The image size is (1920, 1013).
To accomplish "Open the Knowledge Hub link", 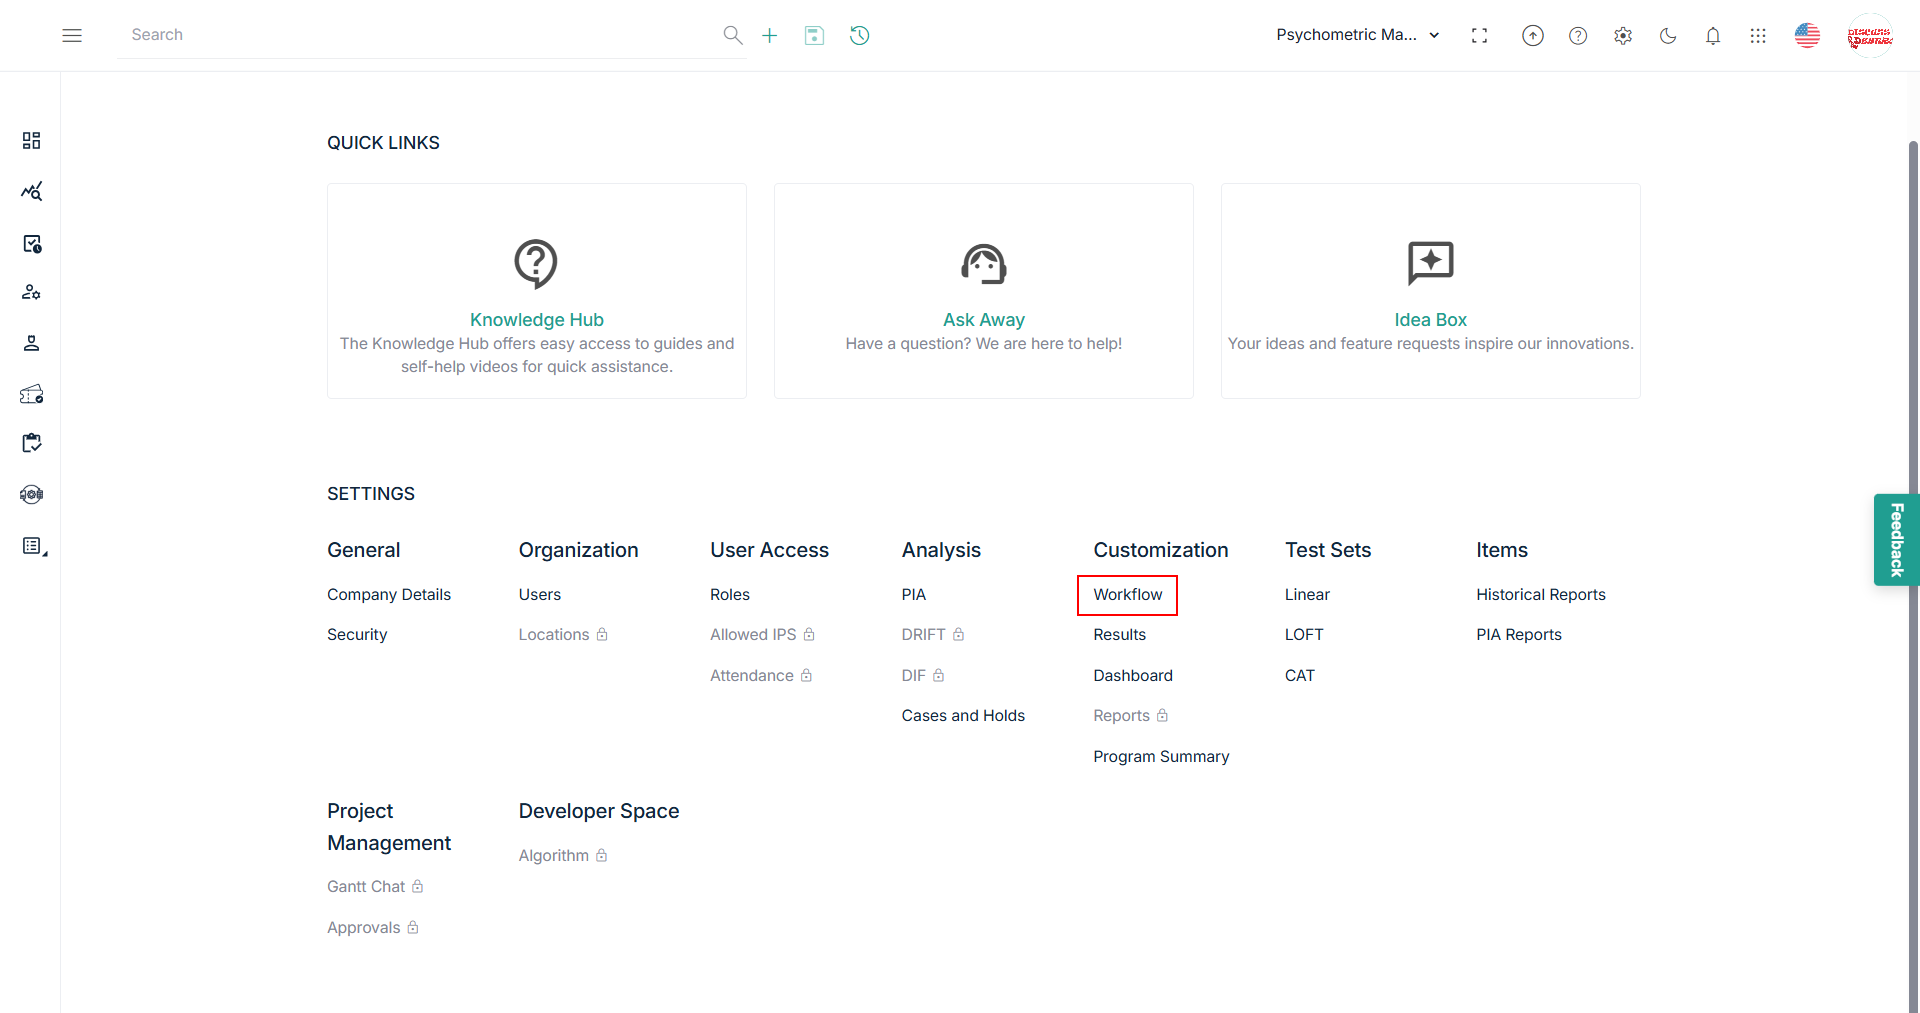I will tap(536, 320).
